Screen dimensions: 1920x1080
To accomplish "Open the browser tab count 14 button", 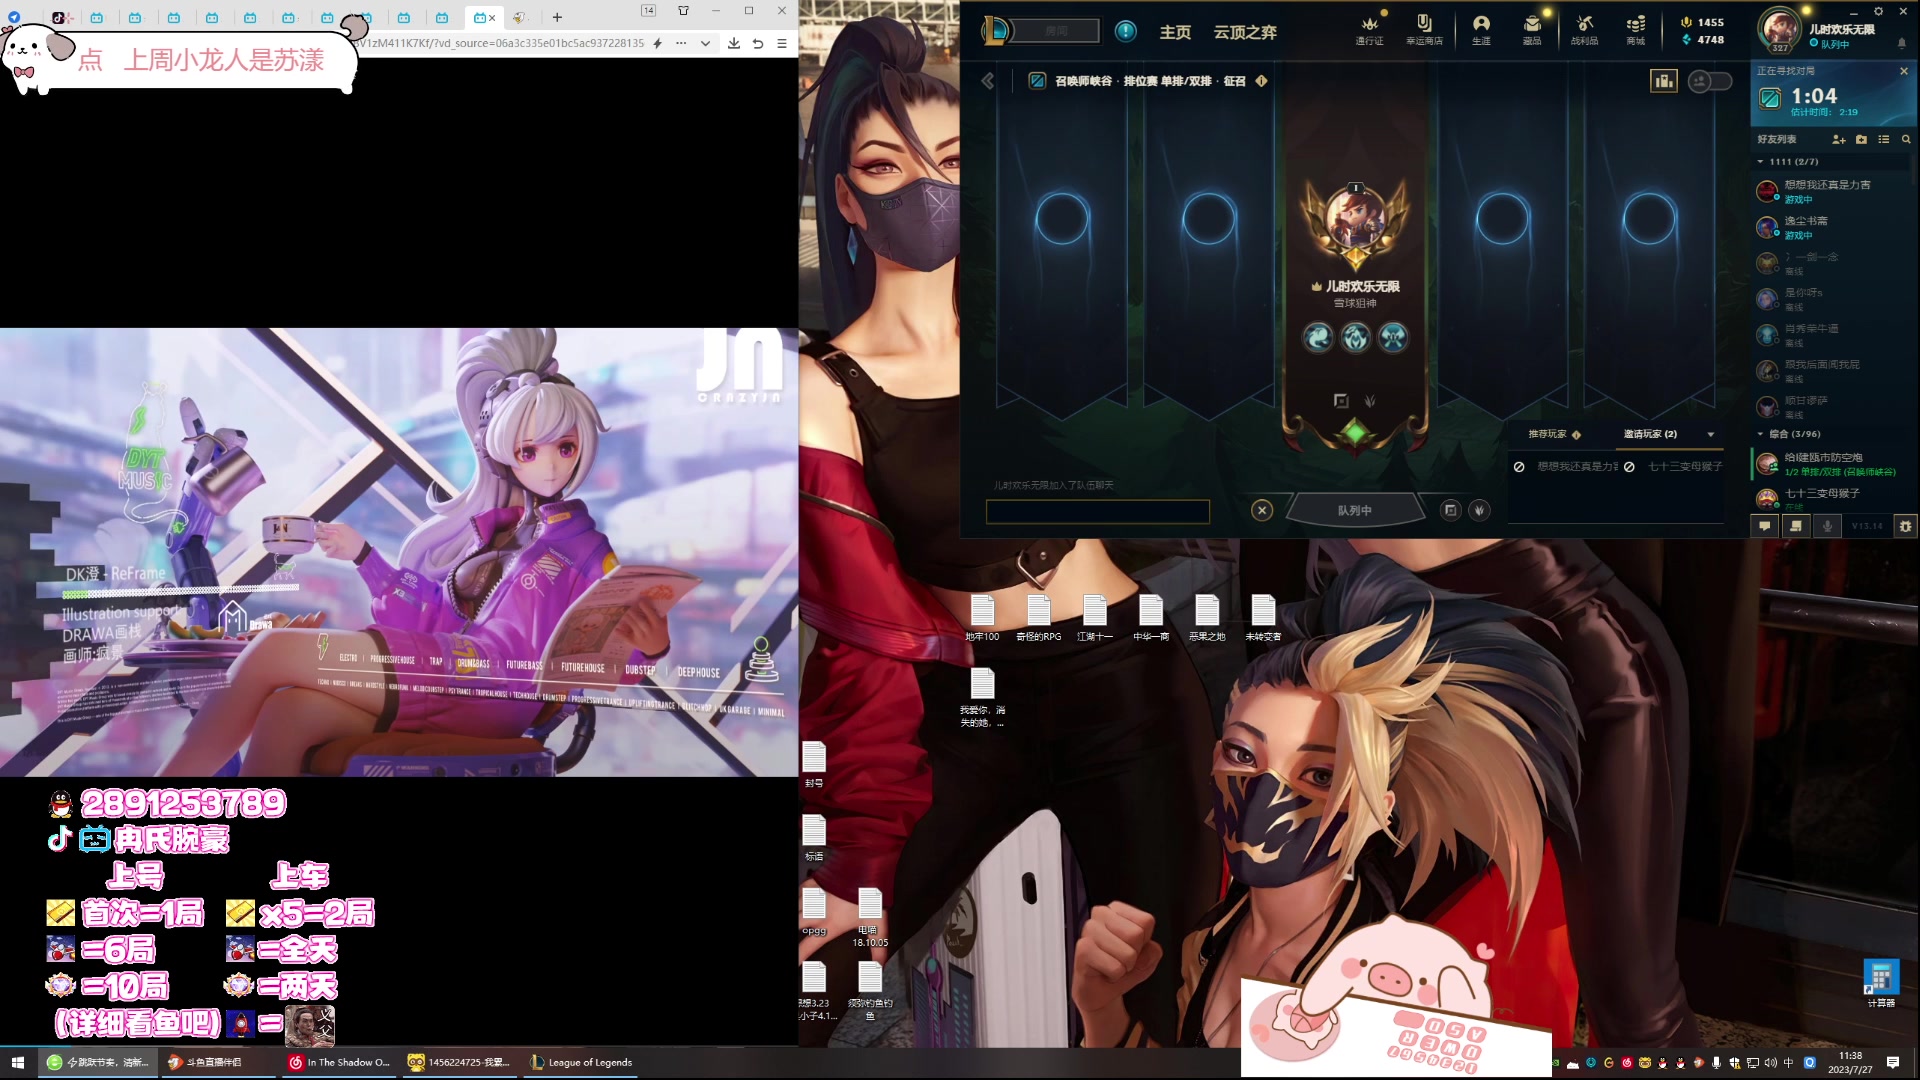I will [x=648, y=10].
